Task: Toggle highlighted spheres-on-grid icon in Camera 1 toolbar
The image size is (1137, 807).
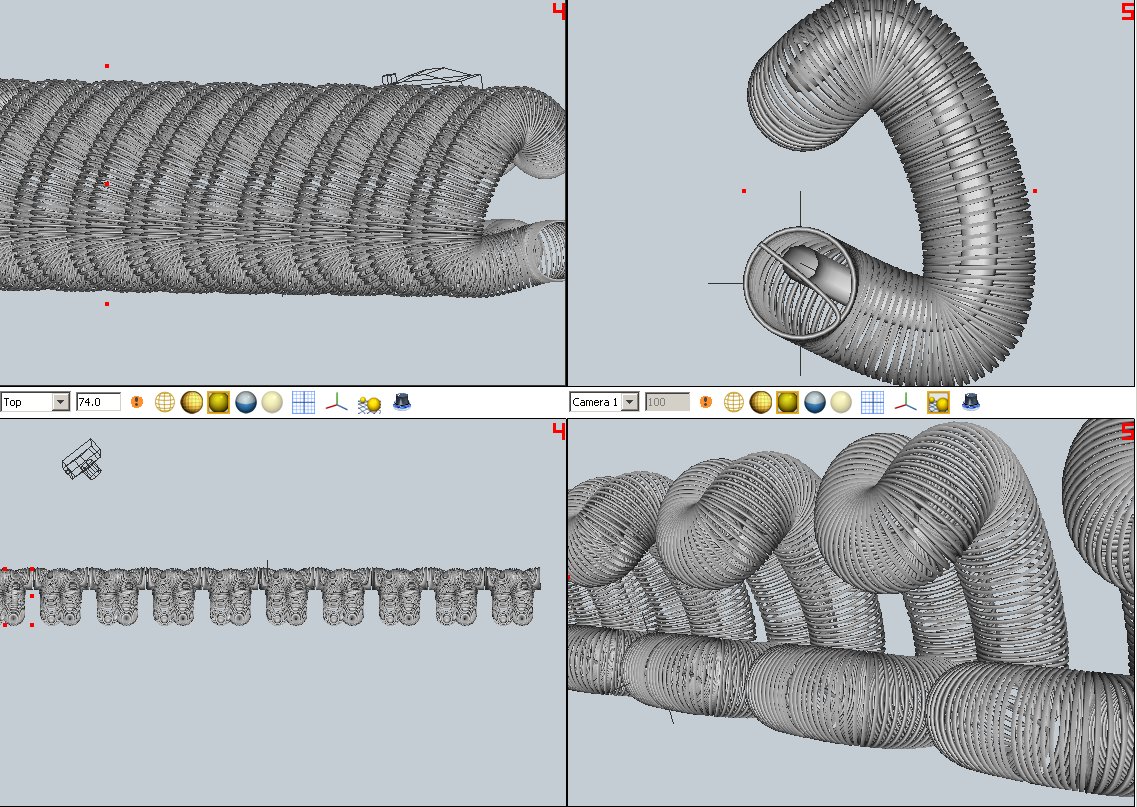Action: (938, 402)
